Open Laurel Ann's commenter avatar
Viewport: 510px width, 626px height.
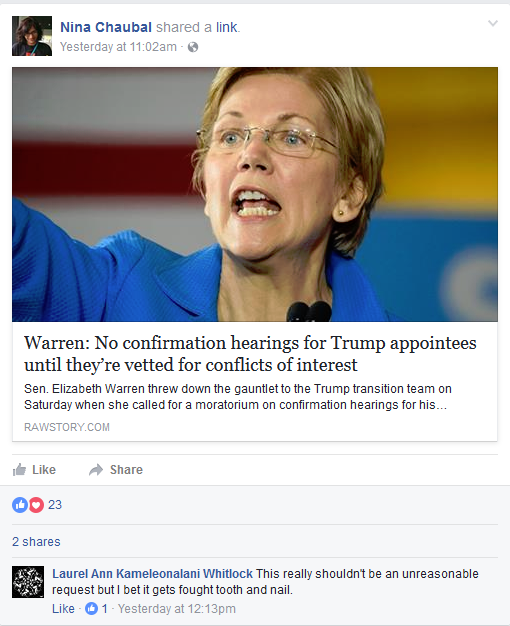coord(28,582)
